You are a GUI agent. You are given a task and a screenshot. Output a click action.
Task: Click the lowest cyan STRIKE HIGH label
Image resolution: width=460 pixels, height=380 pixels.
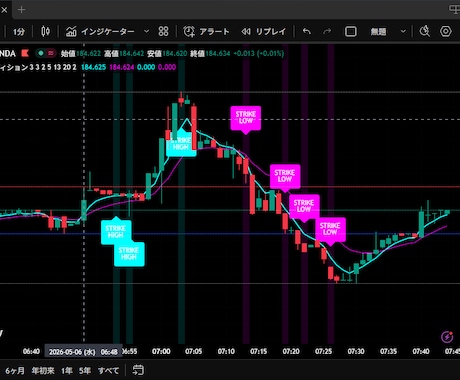tap(129, 254)
